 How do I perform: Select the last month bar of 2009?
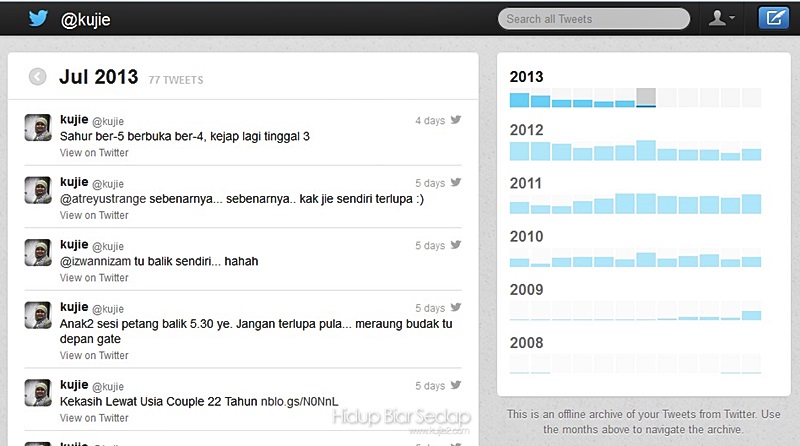751,315
